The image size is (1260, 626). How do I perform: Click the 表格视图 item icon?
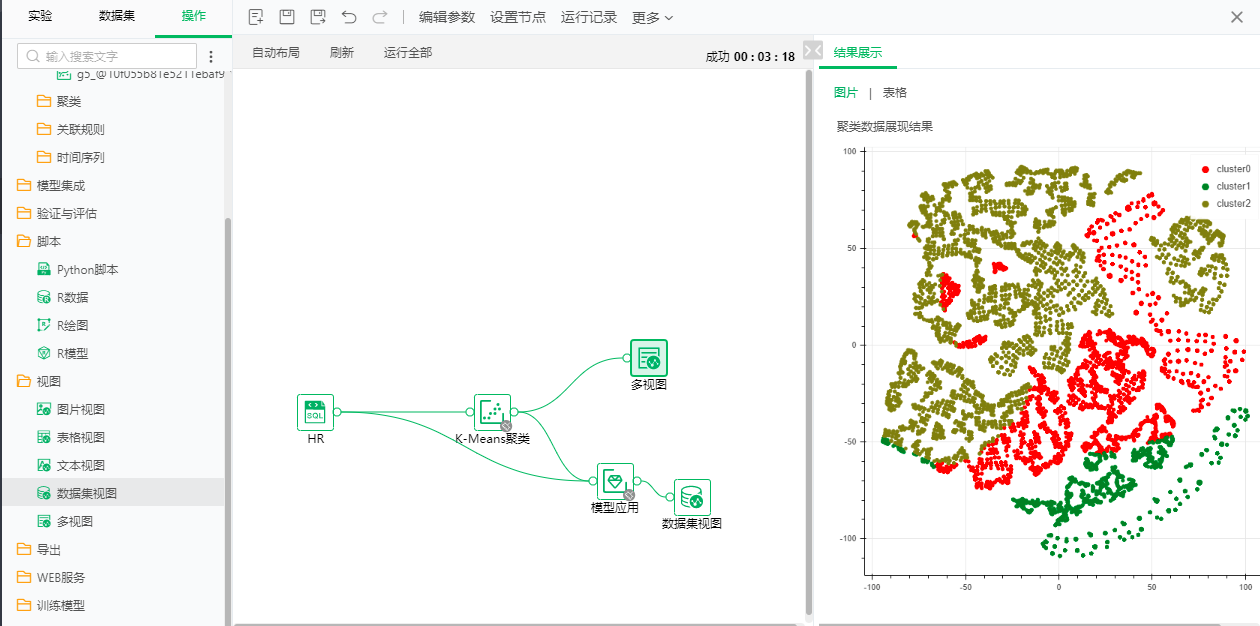point(44,438)
